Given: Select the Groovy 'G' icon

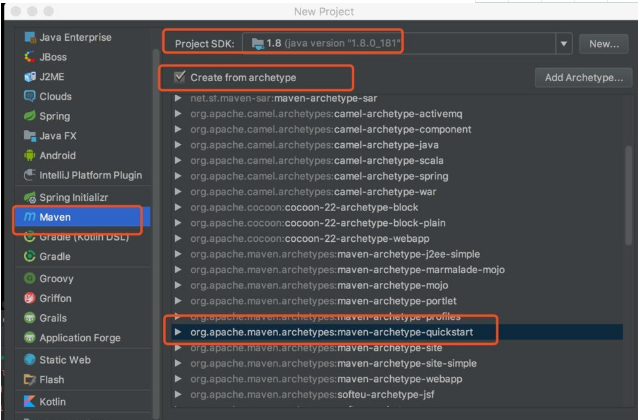Looking at the screenshot, I should [x=30, y=278].
